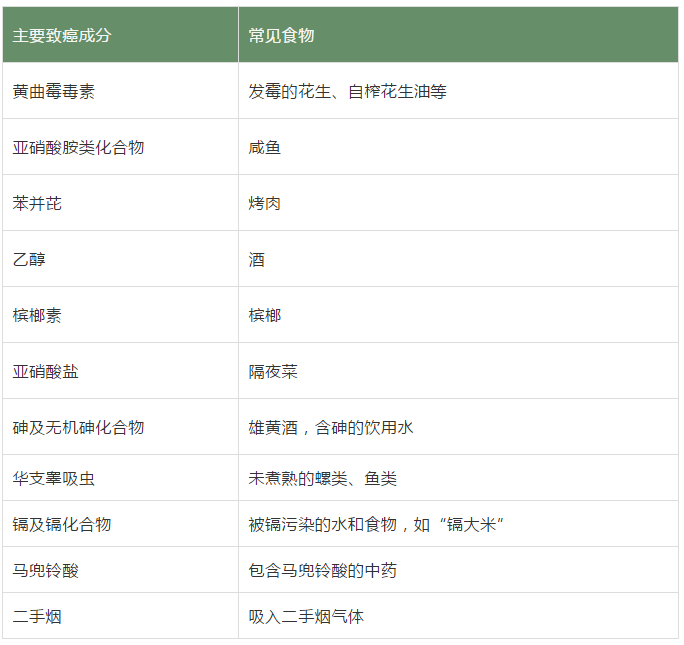This screenshot has height=645, width=684.
Task: Click the 包含马兜铃酸的中药 cell
Action: point(322,570)
